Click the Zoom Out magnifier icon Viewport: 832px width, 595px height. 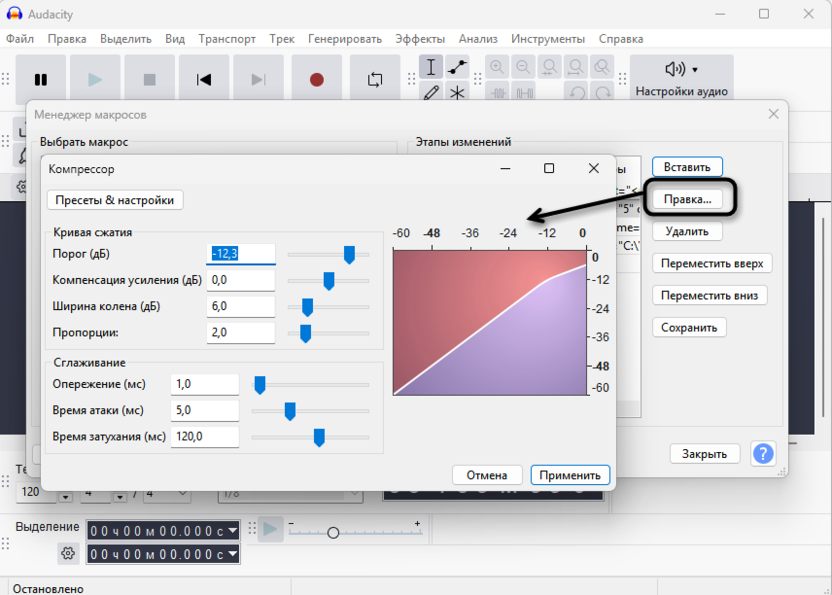tap(523, 67)
